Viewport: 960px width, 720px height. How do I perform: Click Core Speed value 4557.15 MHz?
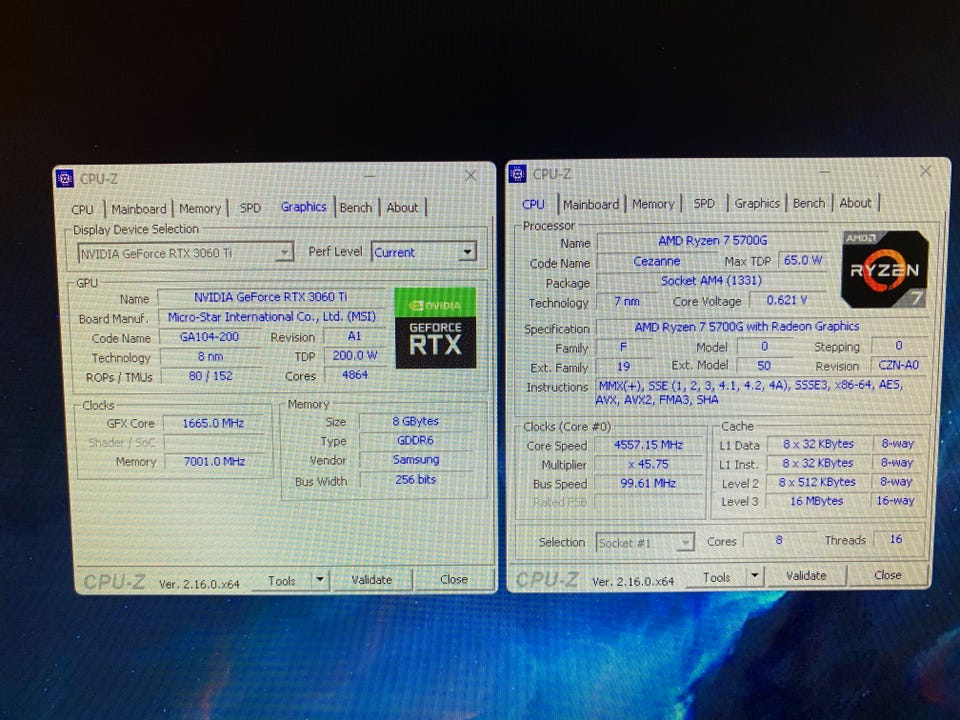648,445
